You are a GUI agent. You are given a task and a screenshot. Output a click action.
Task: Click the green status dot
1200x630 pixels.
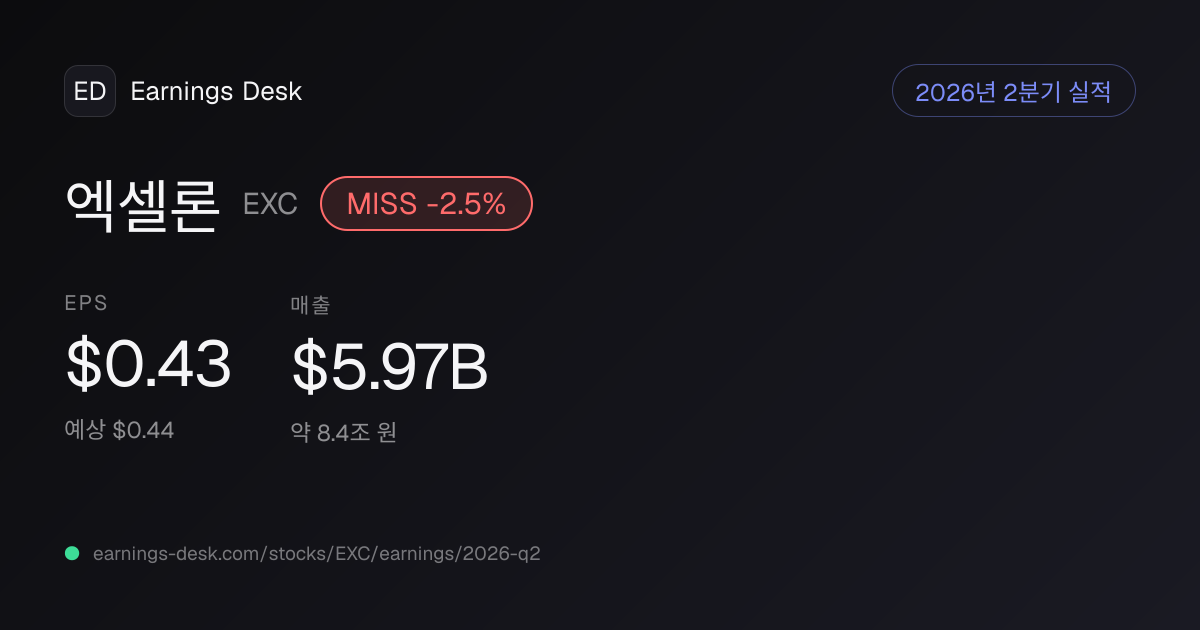point(72,553)
